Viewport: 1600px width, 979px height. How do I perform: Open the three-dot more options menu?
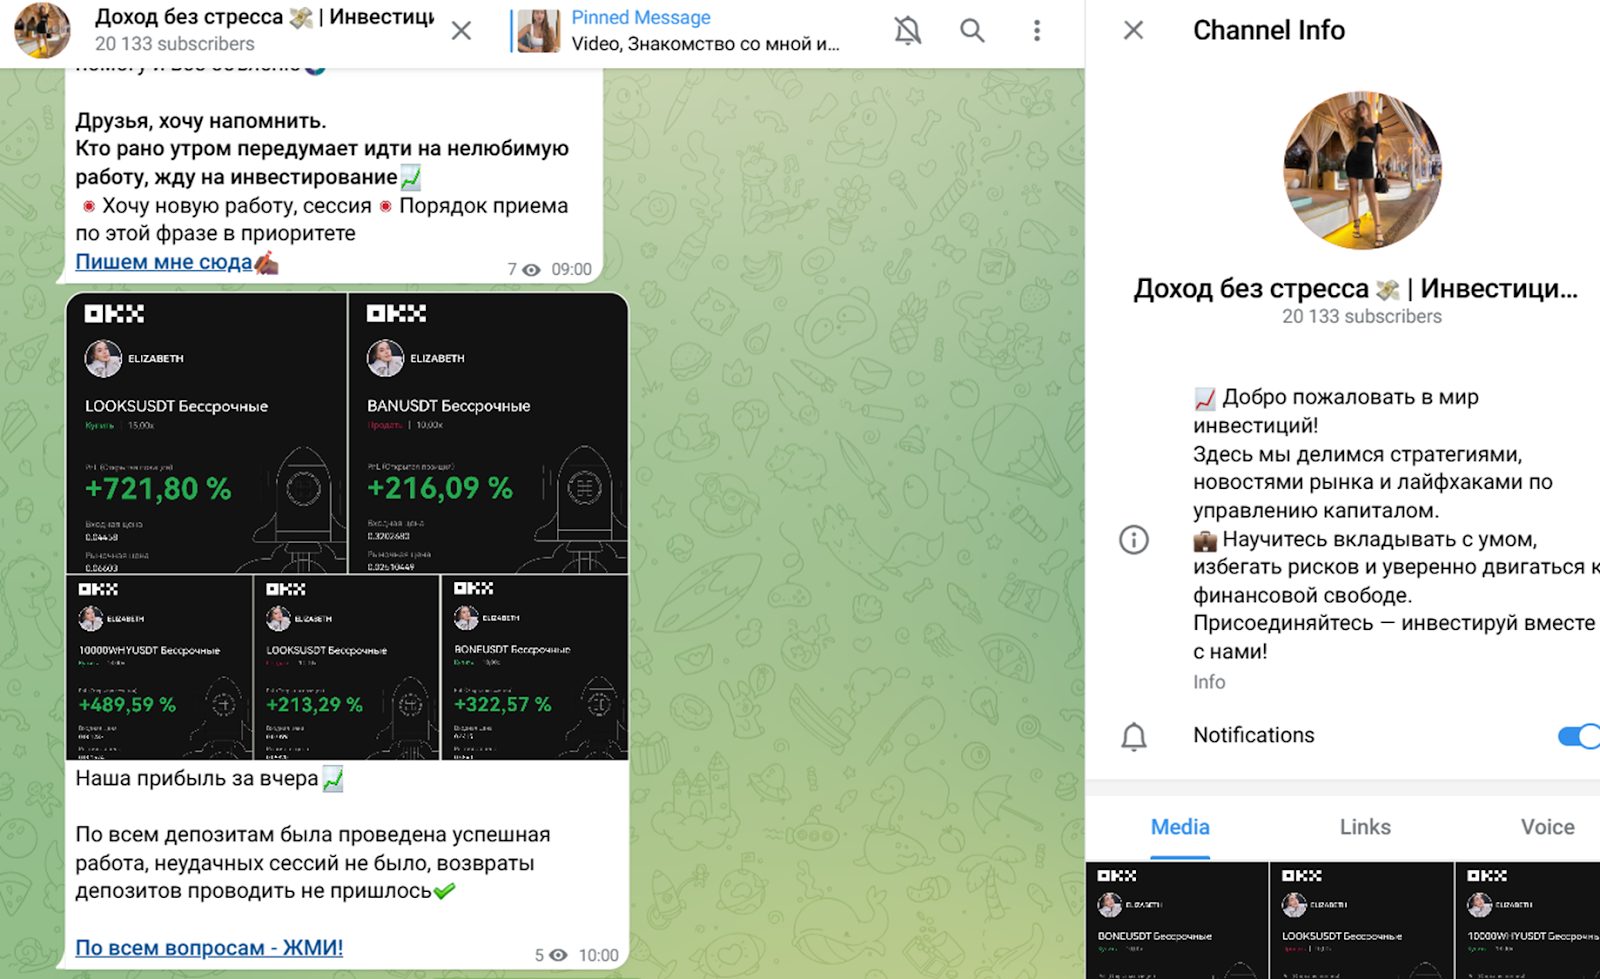(1037, 30)
